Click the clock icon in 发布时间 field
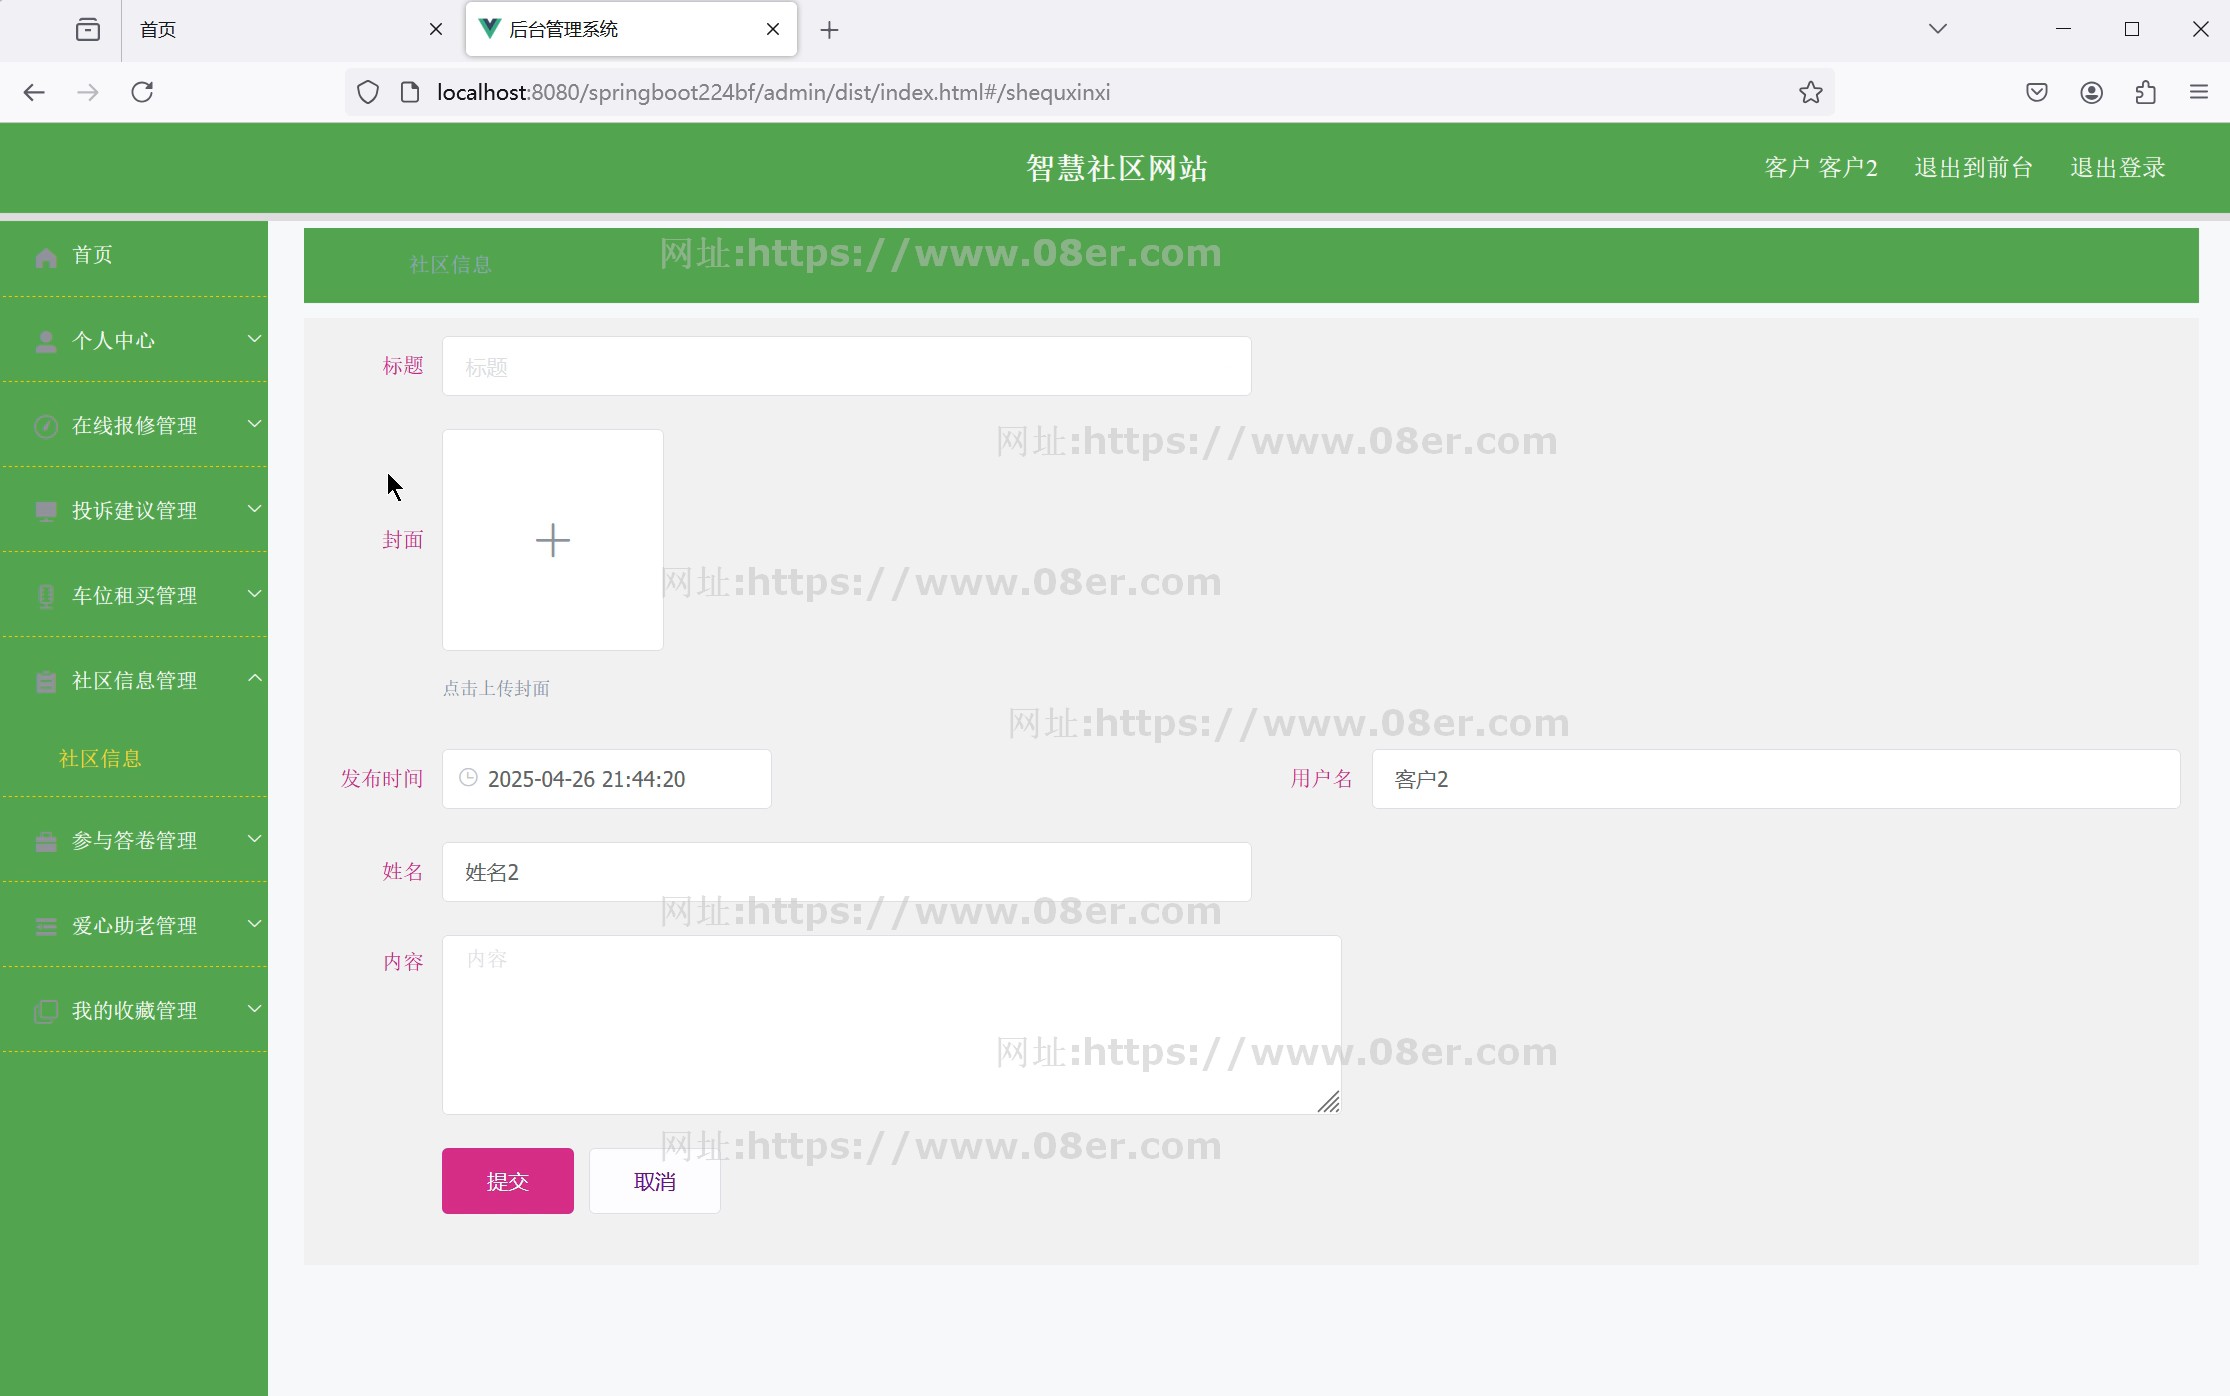The image size is (2230, 1396). pyautogui.click(x=468, y=778)
